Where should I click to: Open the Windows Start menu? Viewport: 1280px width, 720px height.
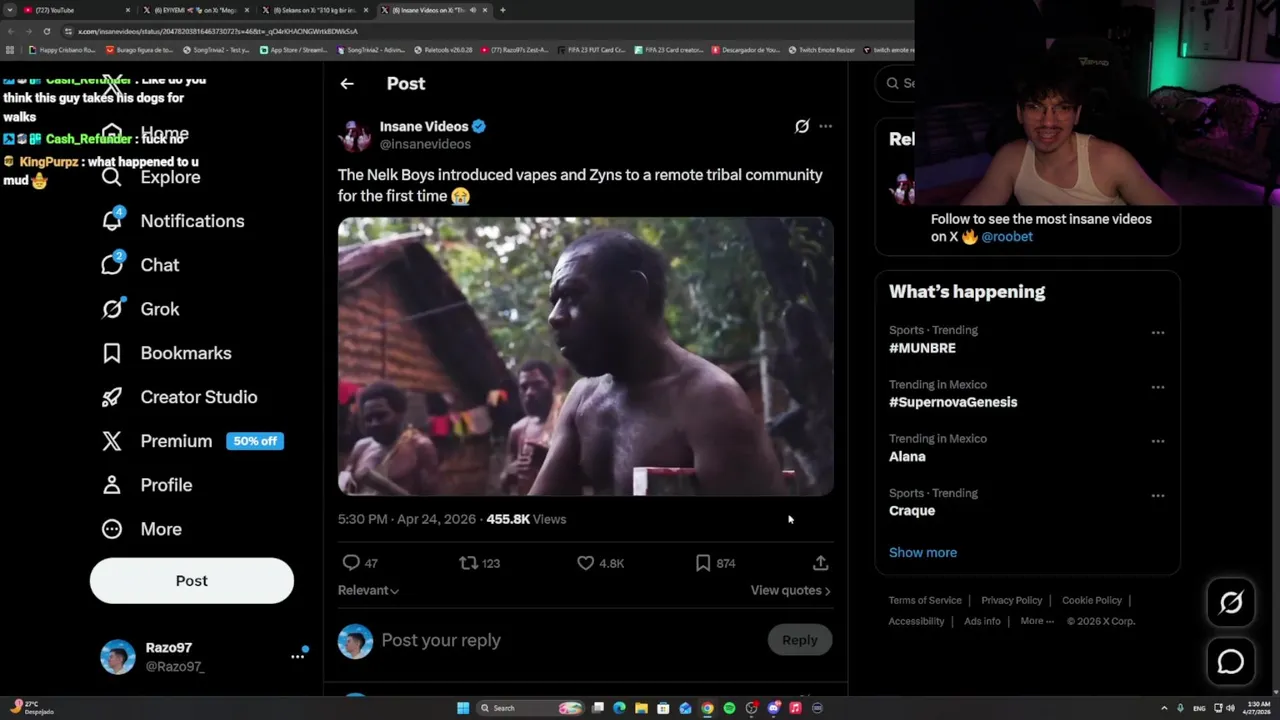tap(463, 708)
